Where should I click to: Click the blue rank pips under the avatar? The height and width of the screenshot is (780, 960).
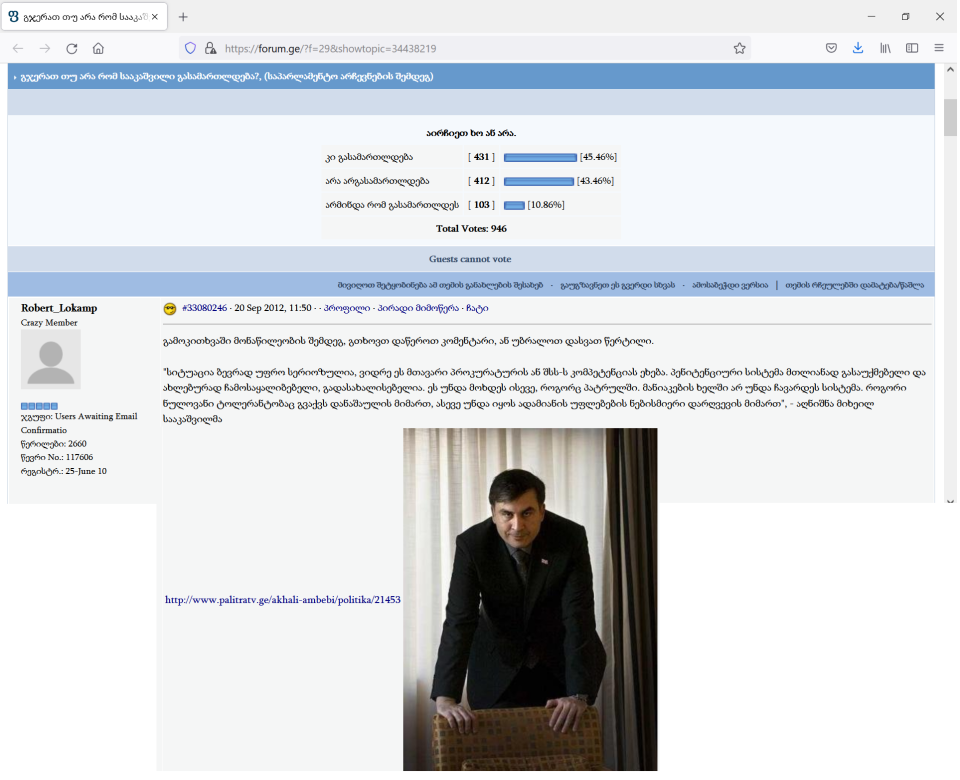[39, 406]
